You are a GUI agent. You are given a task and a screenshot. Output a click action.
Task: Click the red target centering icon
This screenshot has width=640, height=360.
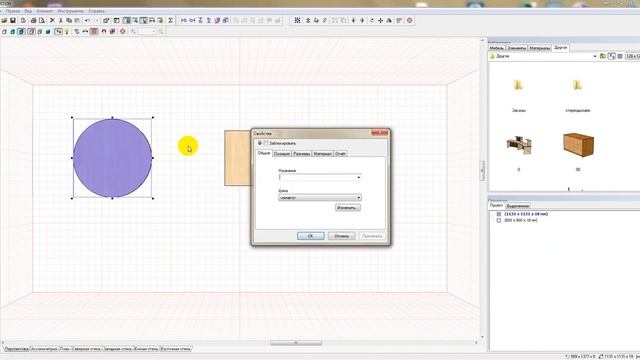[x=122, y=31]
